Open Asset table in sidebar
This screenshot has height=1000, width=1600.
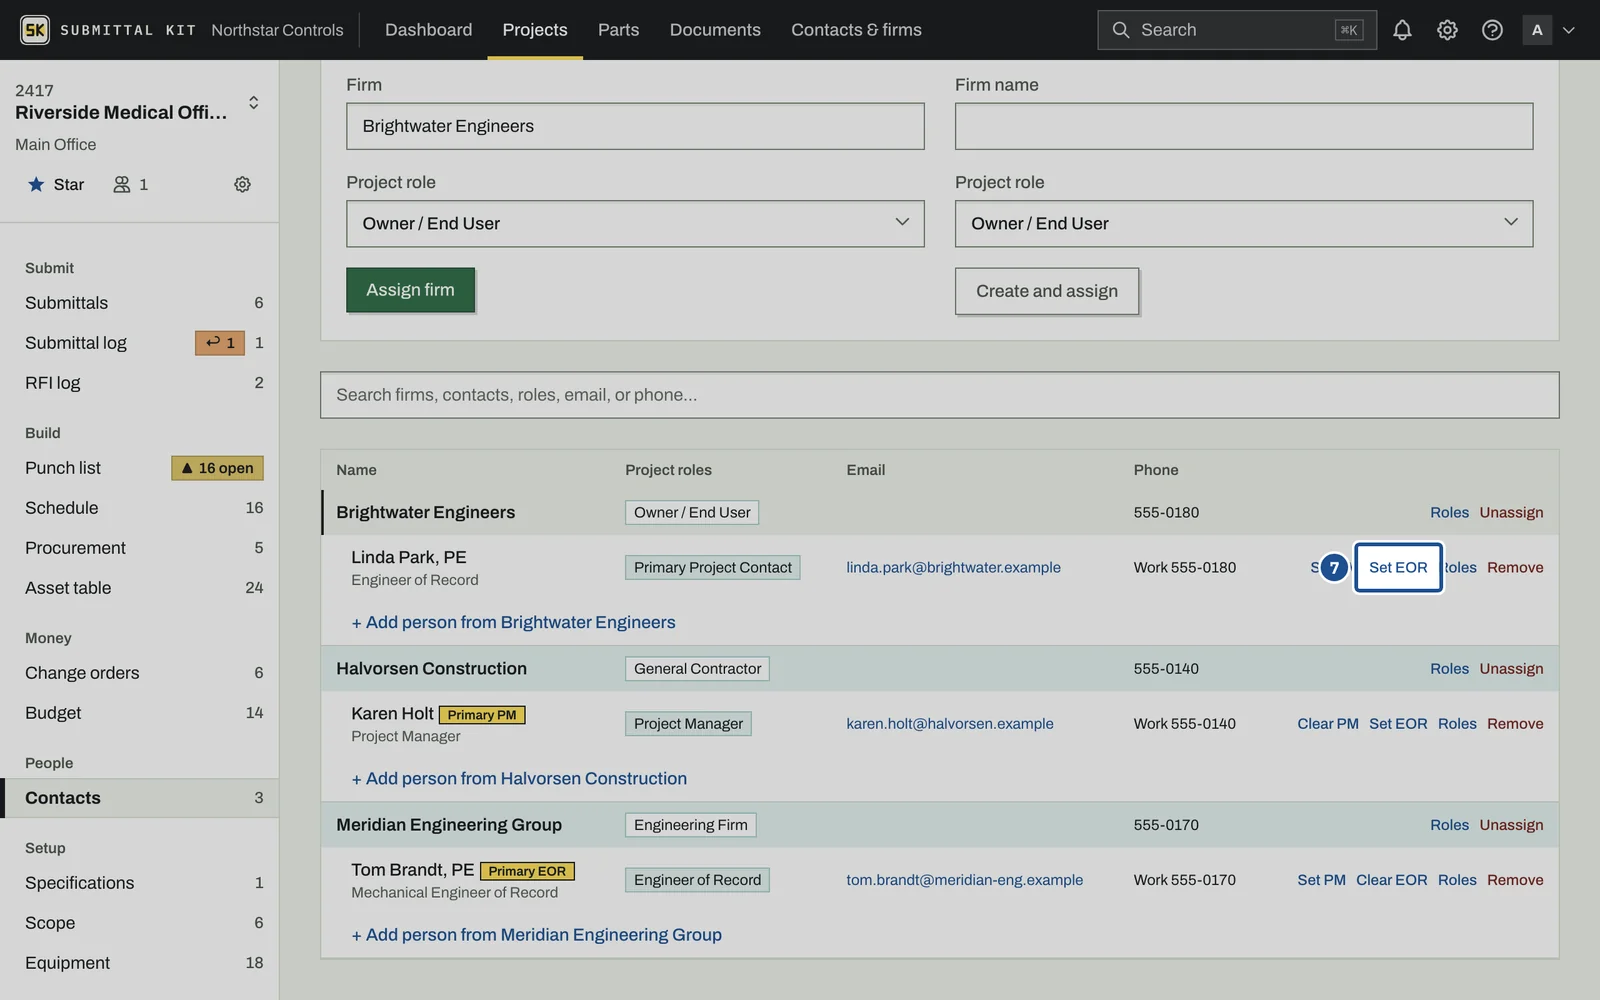coord(140,588)
